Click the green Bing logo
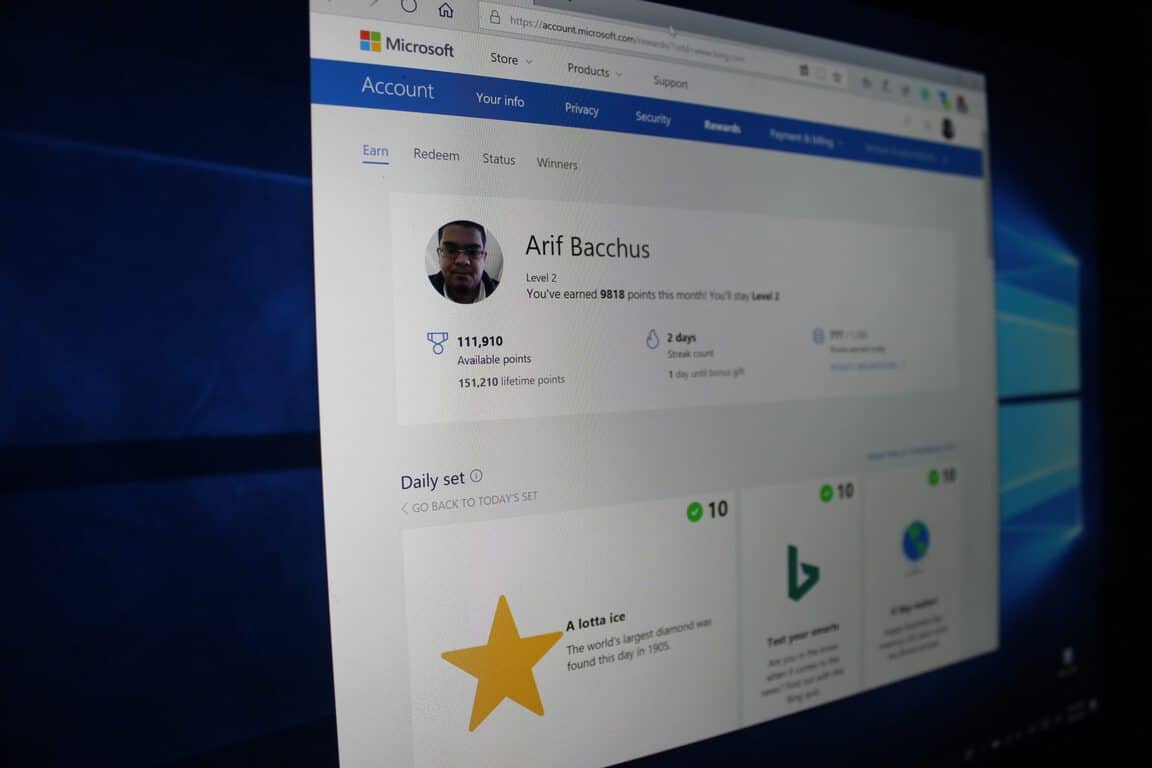The image size is (1152, 768). point(802,573)
